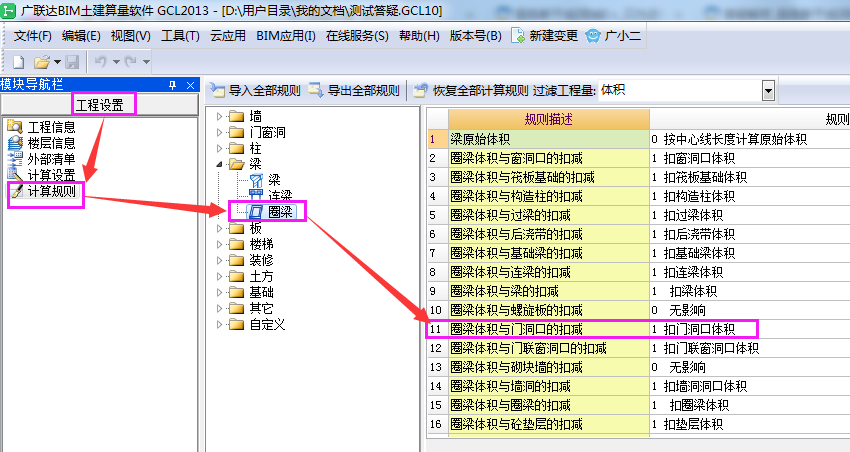Collapse the 梁 tree node

(x=220, y=164)
